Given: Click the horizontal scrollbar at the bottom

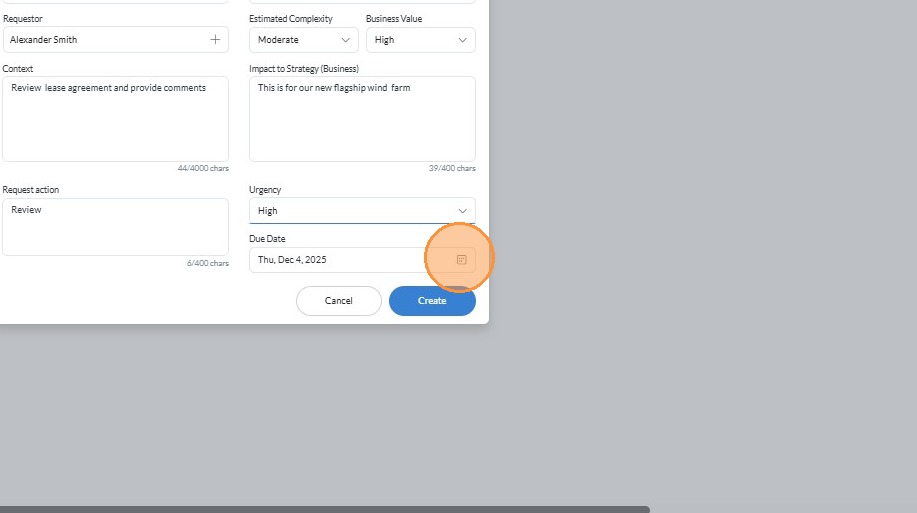Looking at the screenshot, I should (325, 509).
